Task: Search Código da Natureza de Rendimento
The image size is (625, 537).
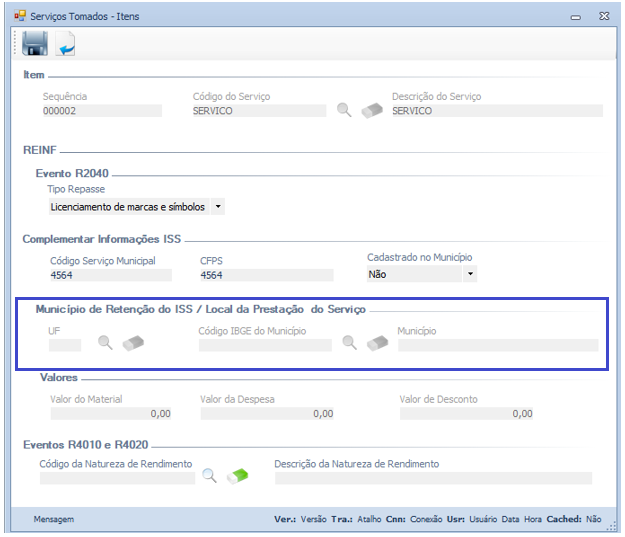Action: pos(209,476)
